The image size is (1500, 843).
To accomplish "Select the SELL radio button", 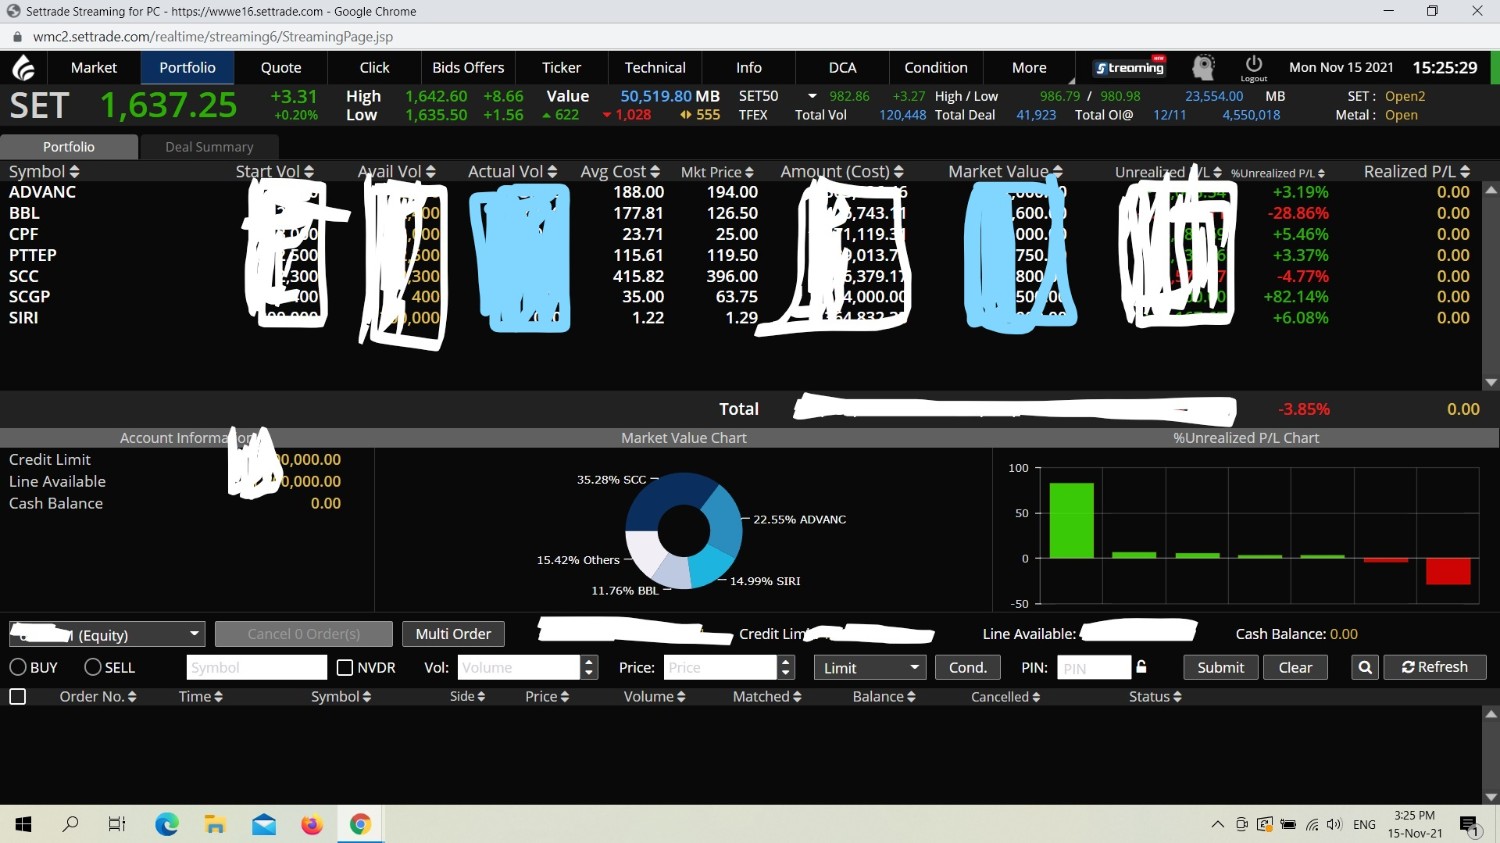I will (93, 667).
